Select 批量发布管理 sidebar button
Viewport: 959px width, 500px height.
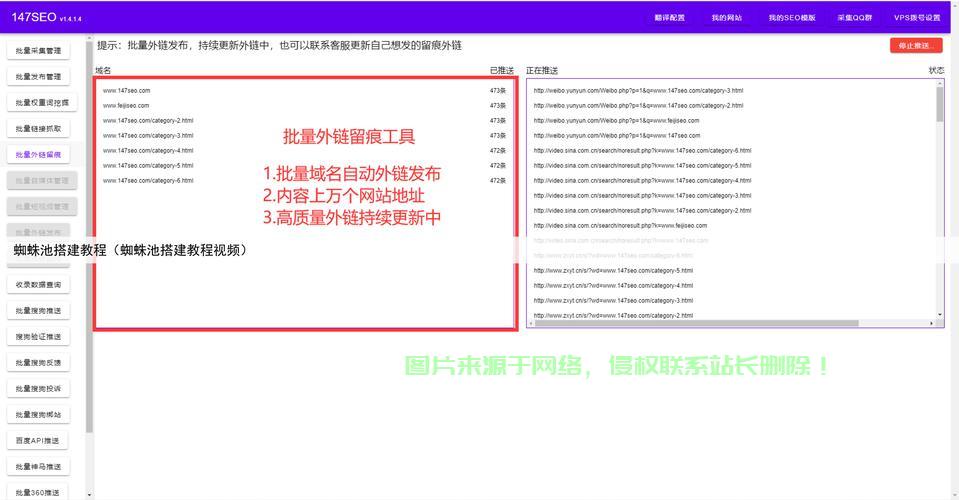point(38,77)
